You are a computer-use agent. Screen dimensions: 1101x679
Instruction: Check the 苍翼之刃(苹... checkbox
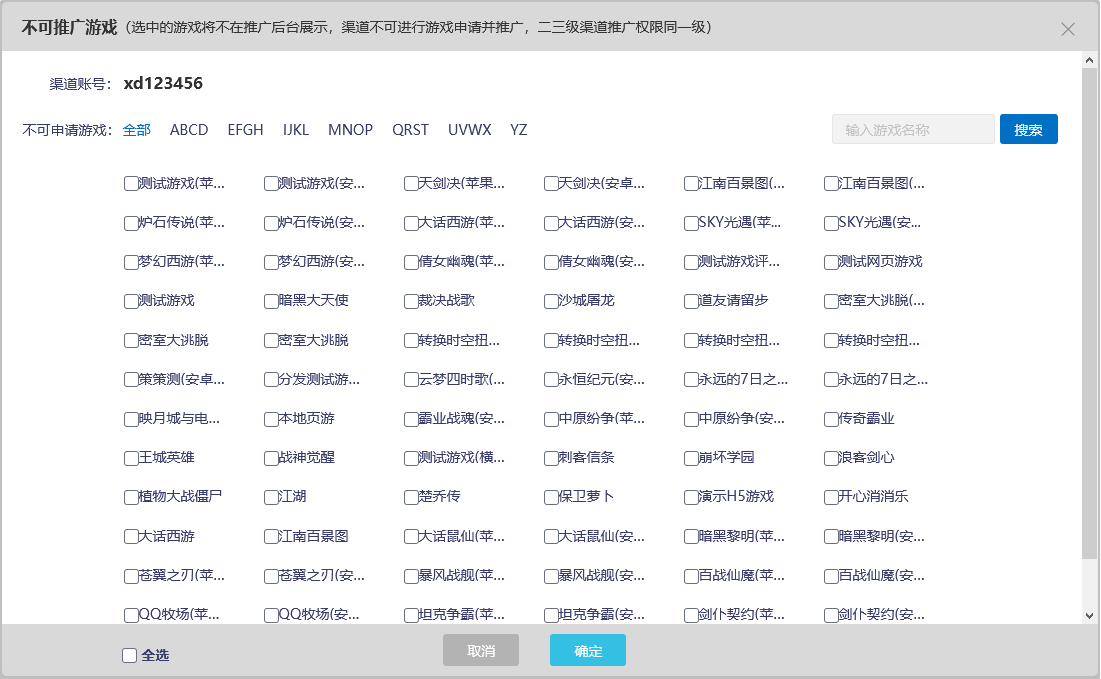[x=131, y=576]
